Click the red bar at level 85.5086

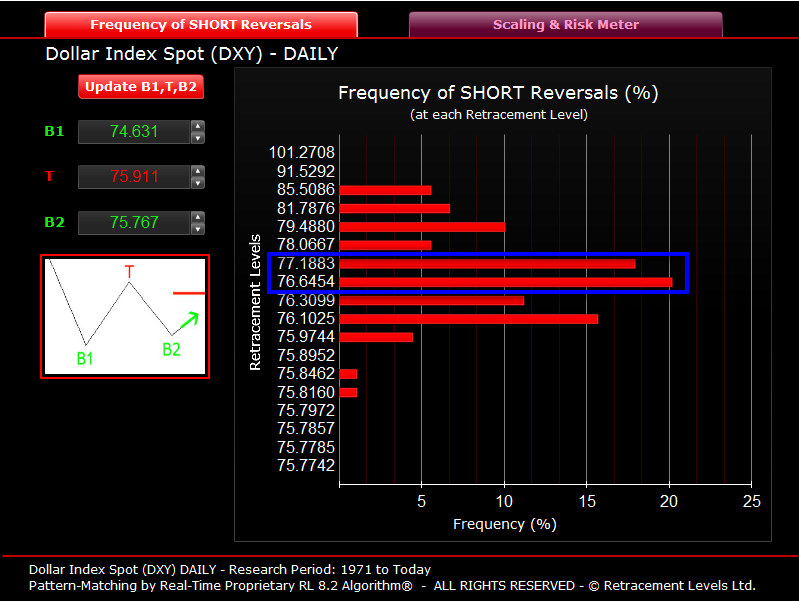385,190
